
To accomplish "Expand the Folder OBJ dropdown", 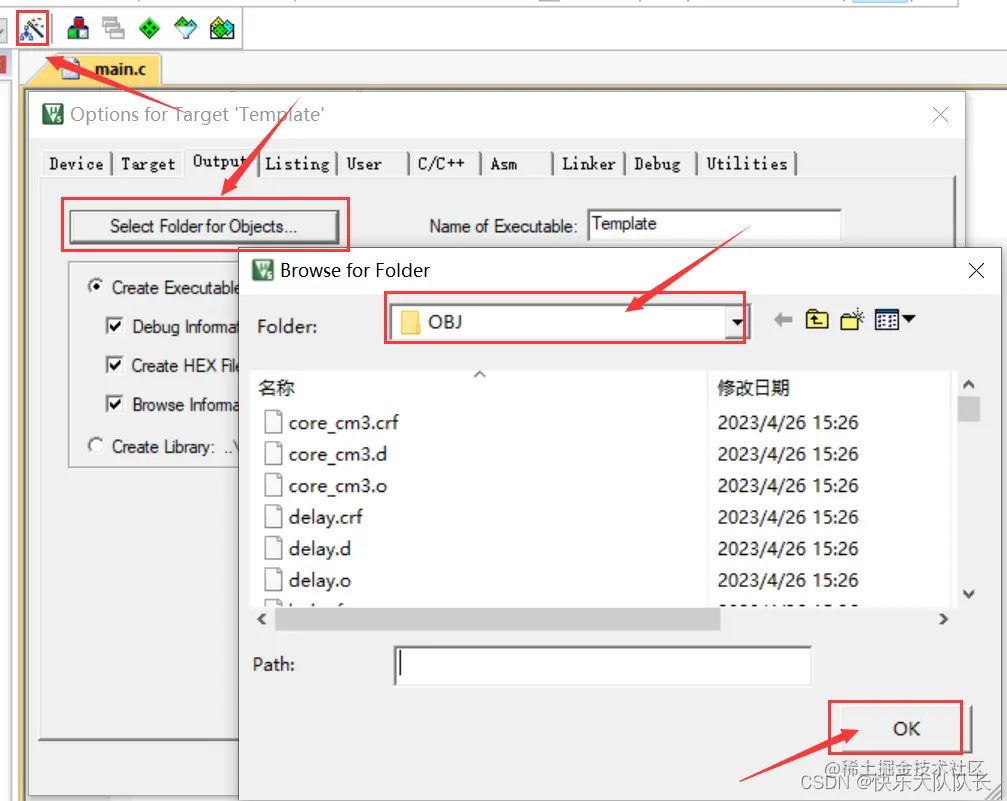I will coord(737,322).
